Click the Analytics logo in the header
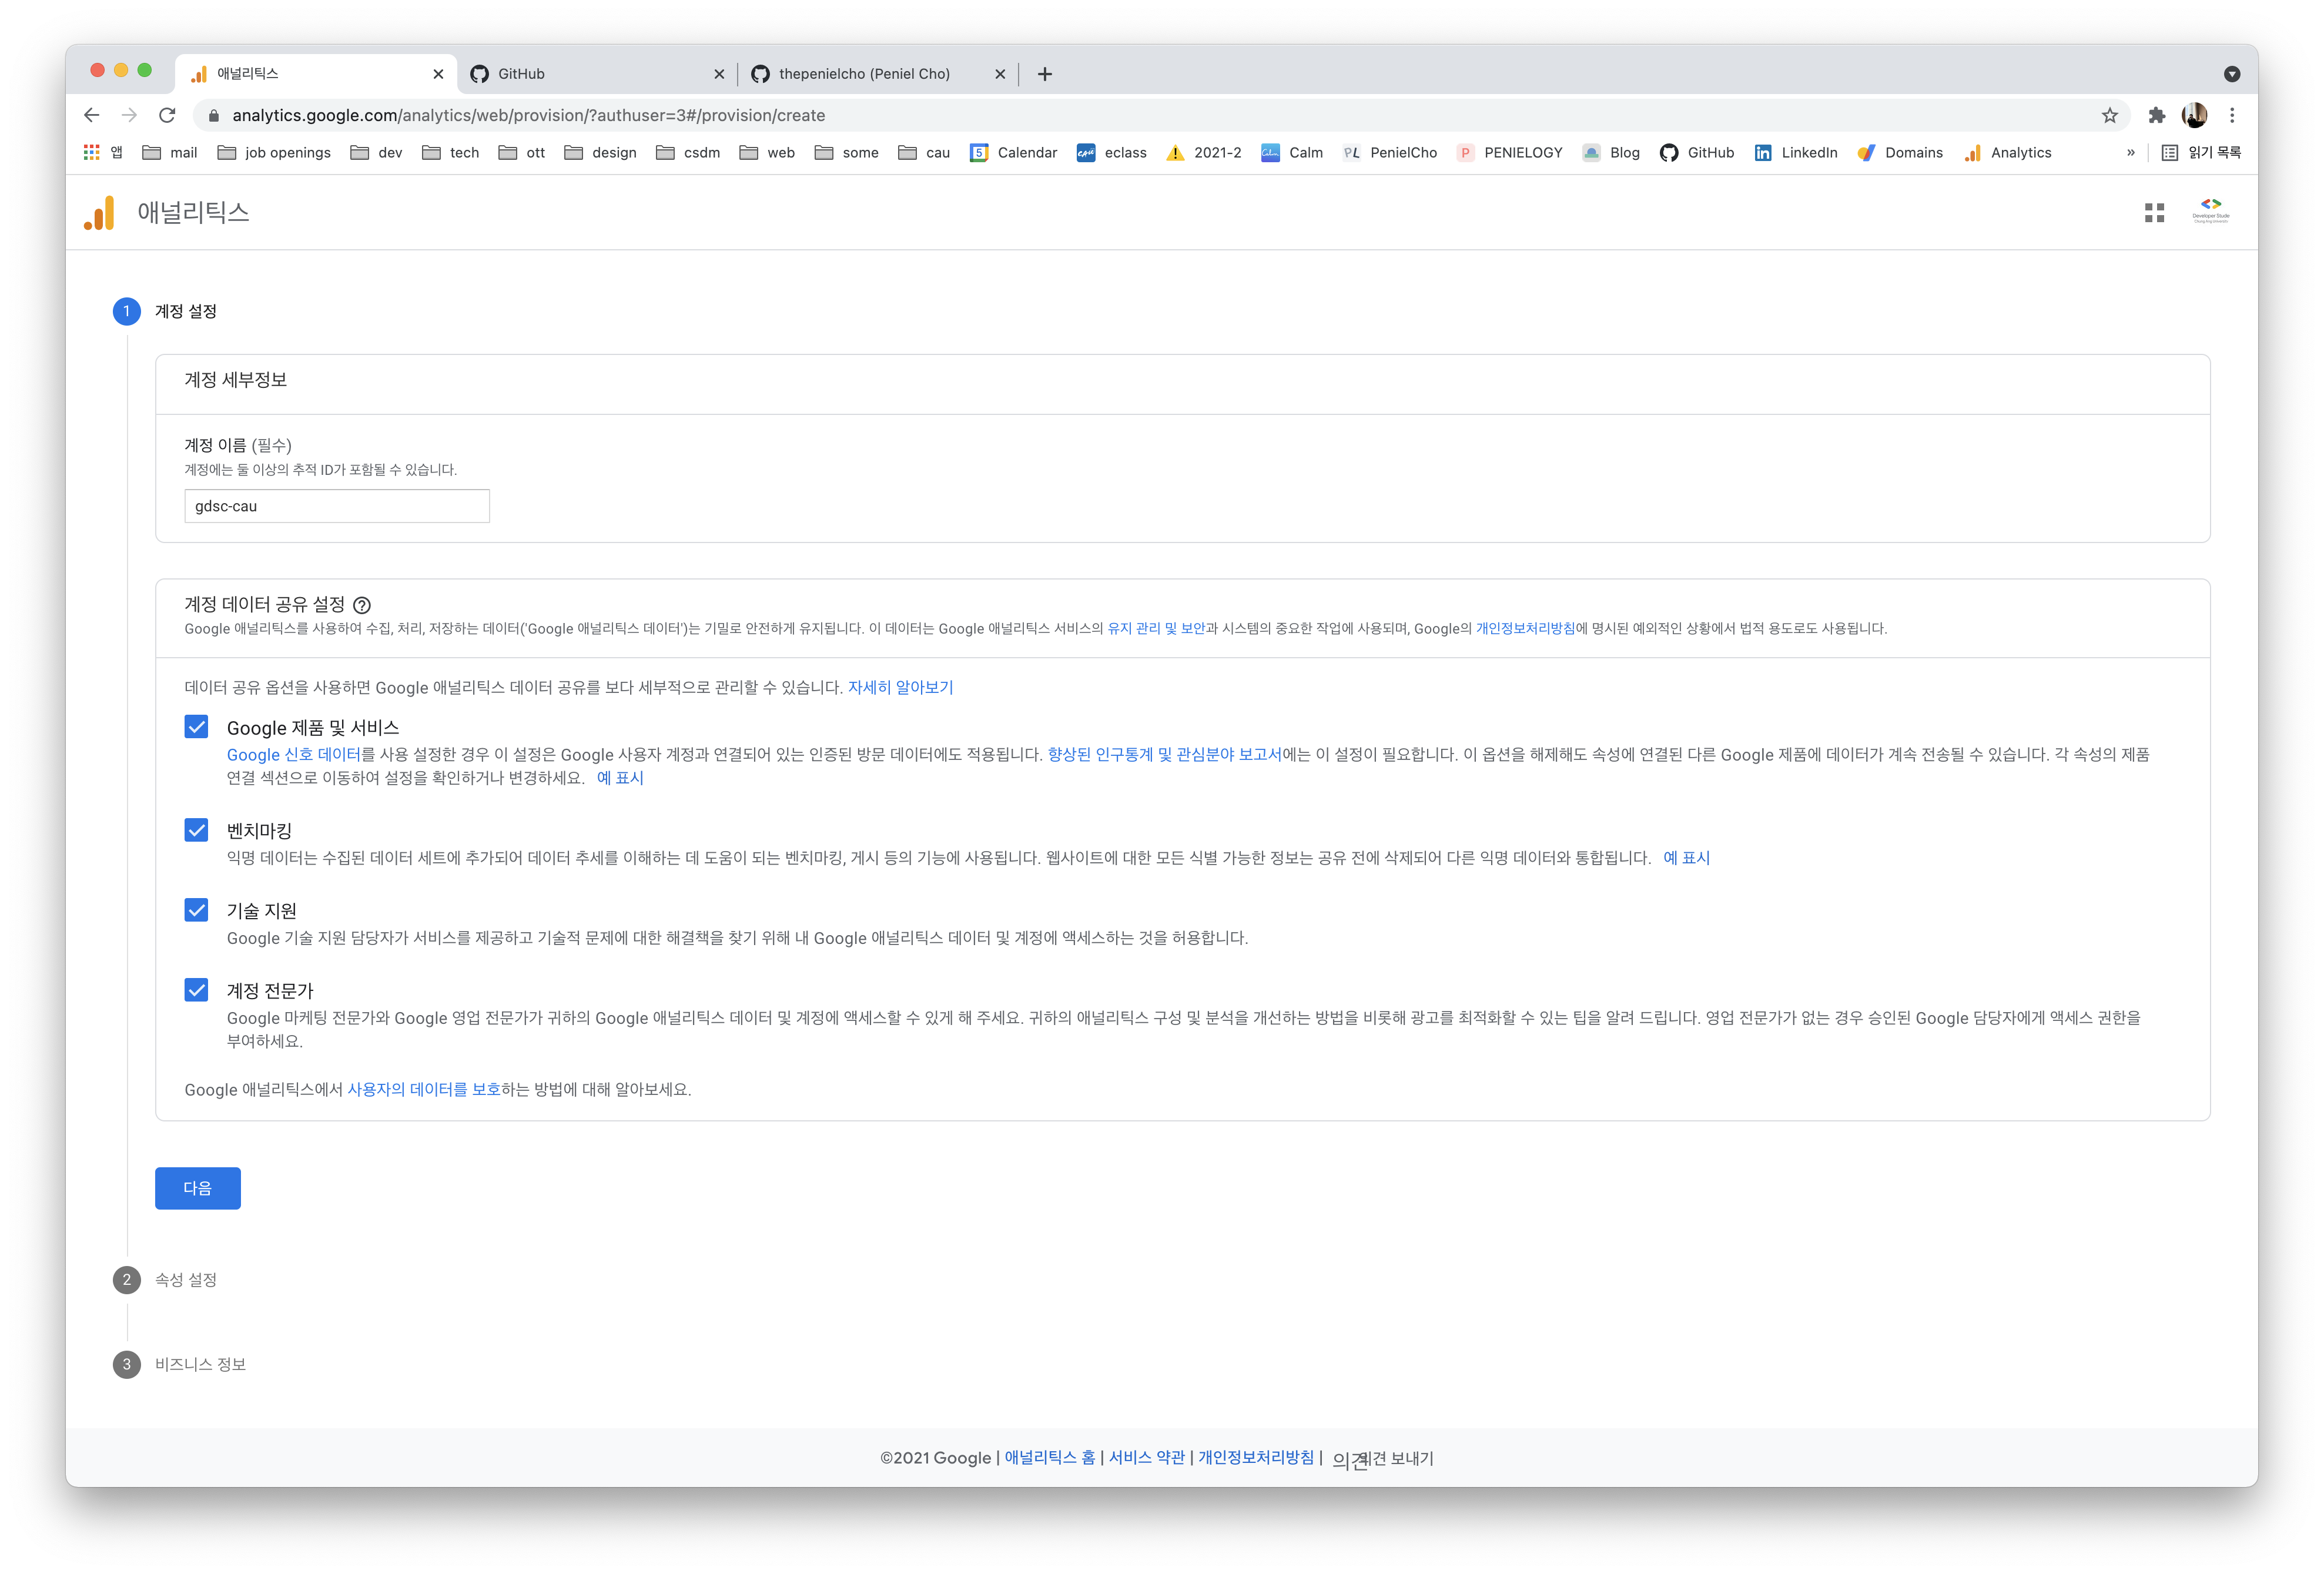Screen dimensions: 2324x1574 click(99, 212)
